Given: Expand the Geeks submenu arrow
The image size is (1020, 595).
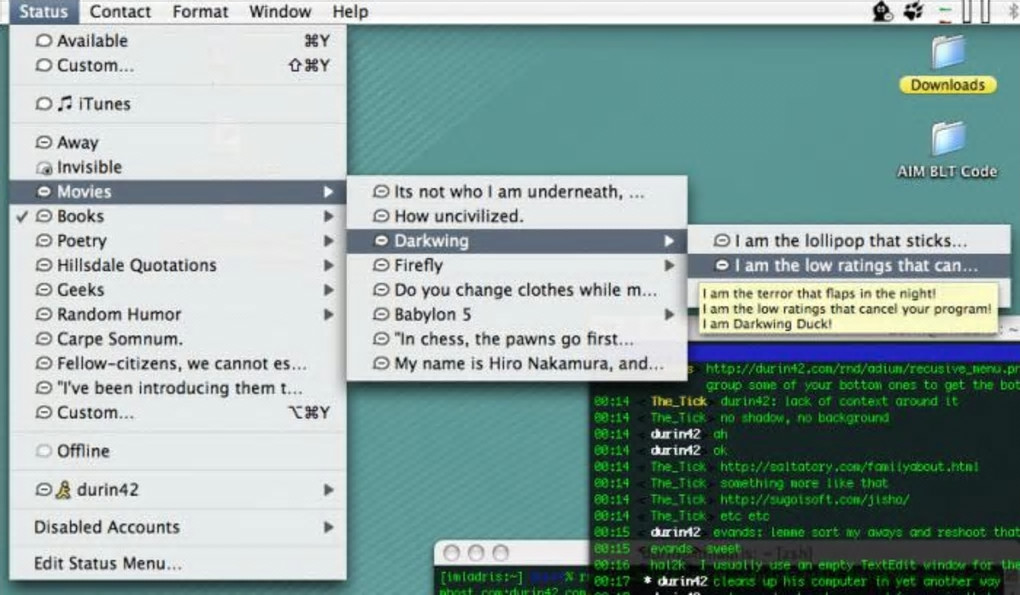Looking at the screenshot, I should tap(329, 290).
